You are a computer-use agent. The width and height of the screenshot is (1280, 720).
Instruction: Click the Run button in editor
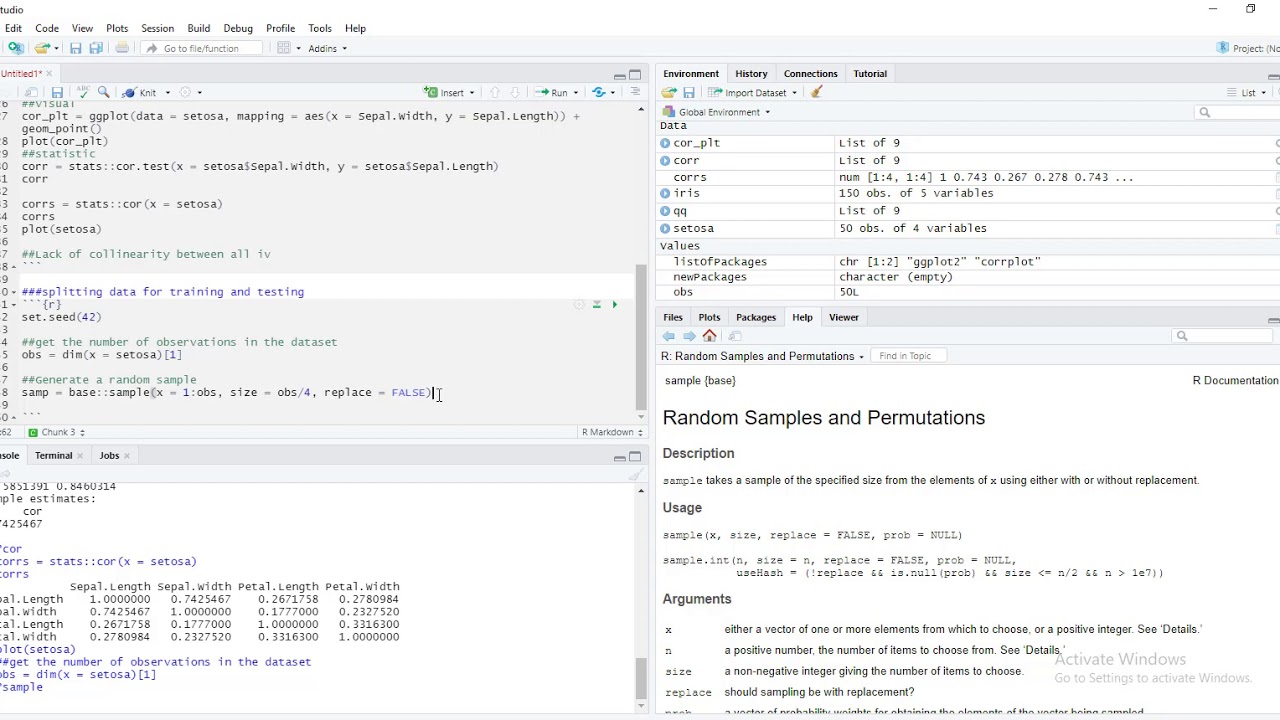coord(552,92)
